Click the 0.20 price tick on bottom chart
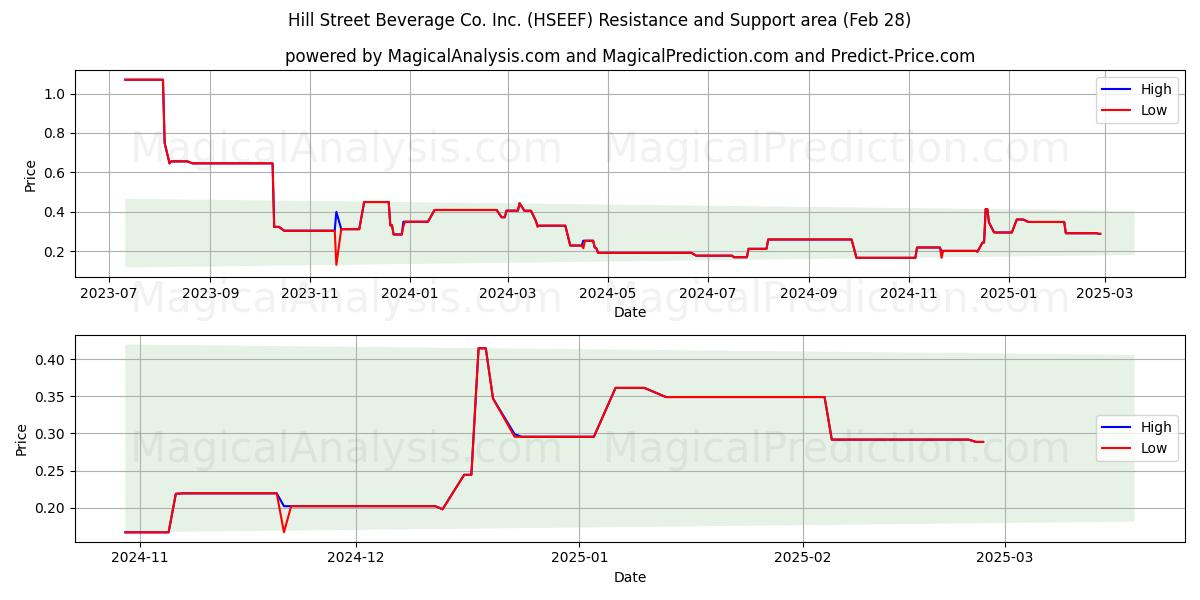 point(52,508)
